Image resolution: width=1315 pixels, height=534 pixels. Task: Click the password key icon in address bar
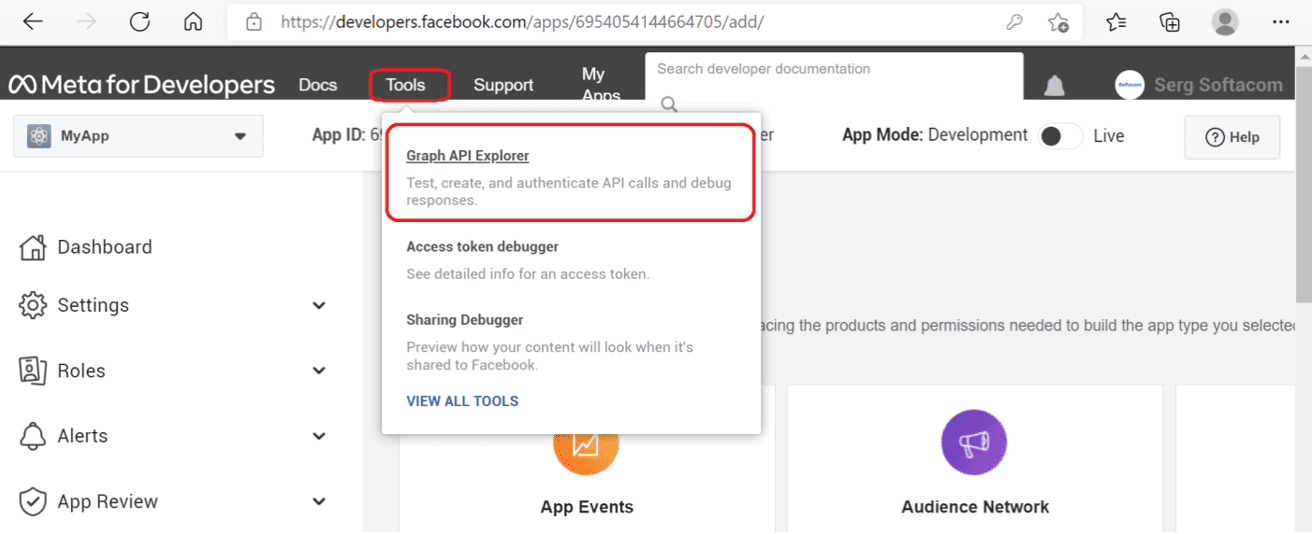click(1014, 22)
